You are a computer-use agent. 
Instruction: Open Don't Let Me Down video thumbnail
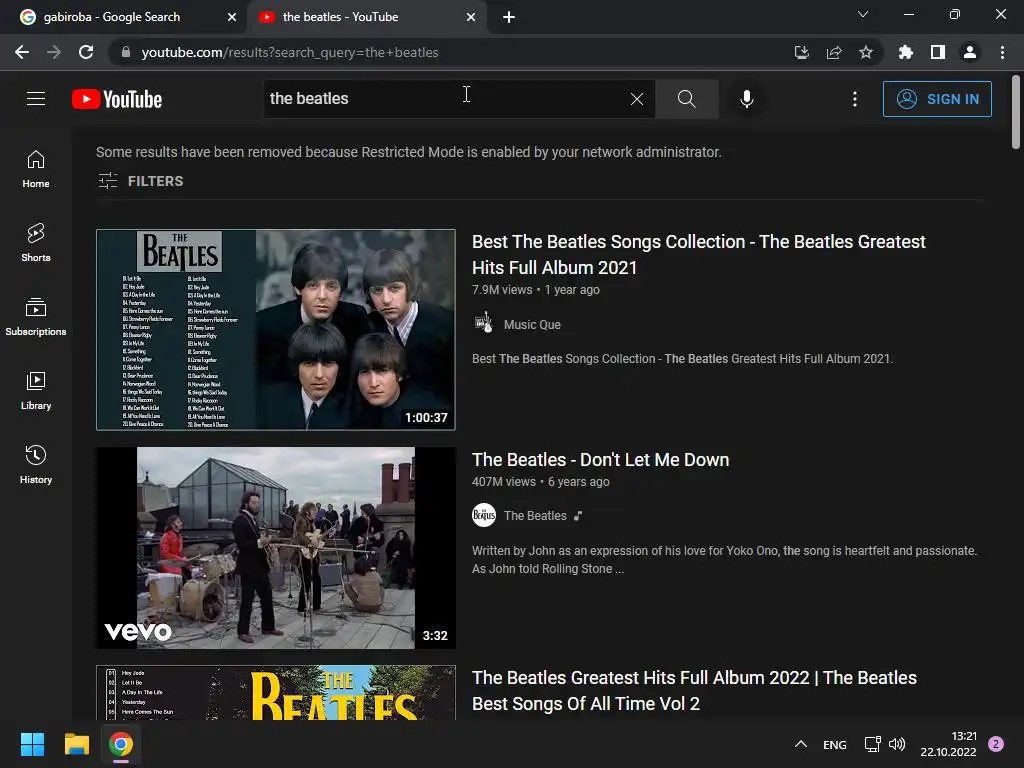pos(276,547)
